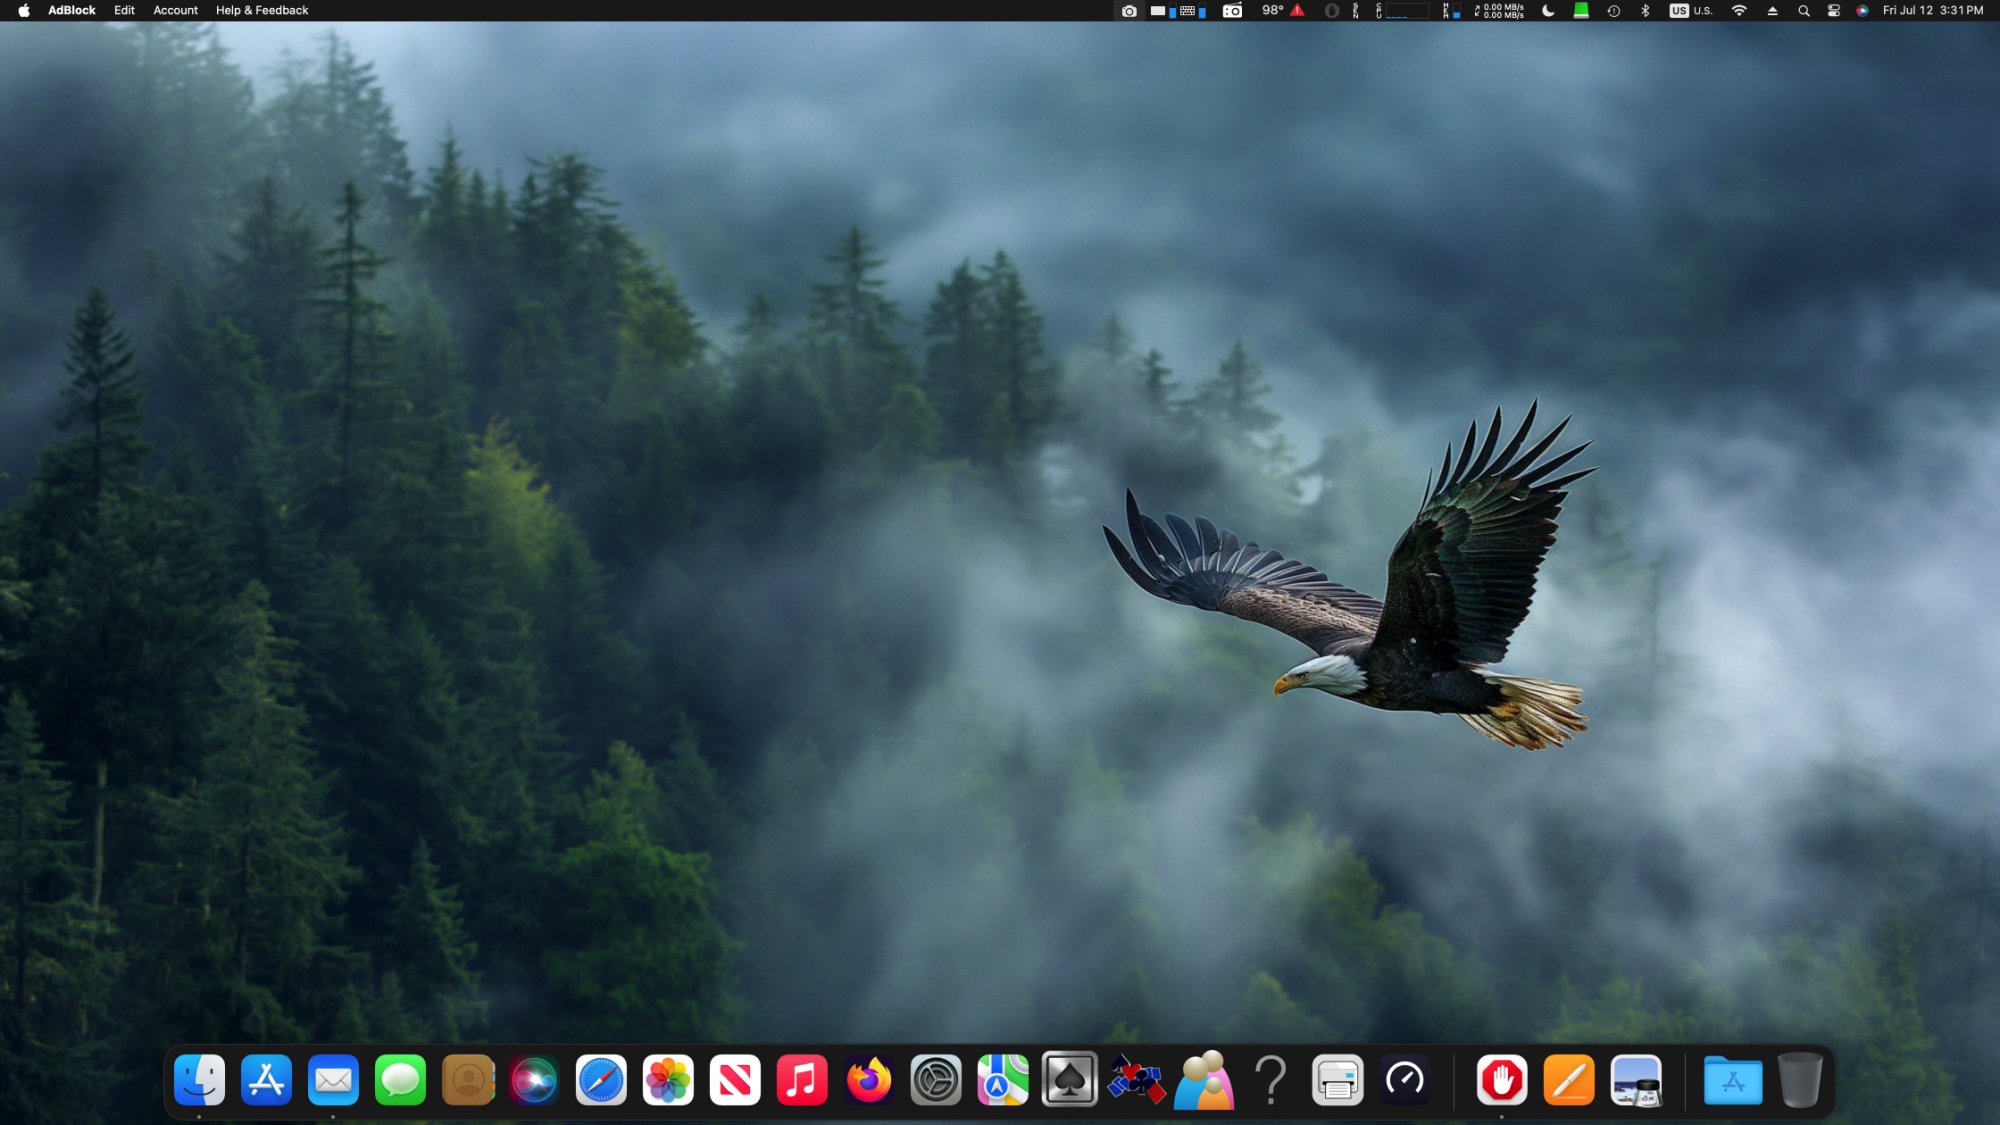Open System Settings gear in dock
Viewport: 2000px width, 1125px height.
(x=936, y=1080)
